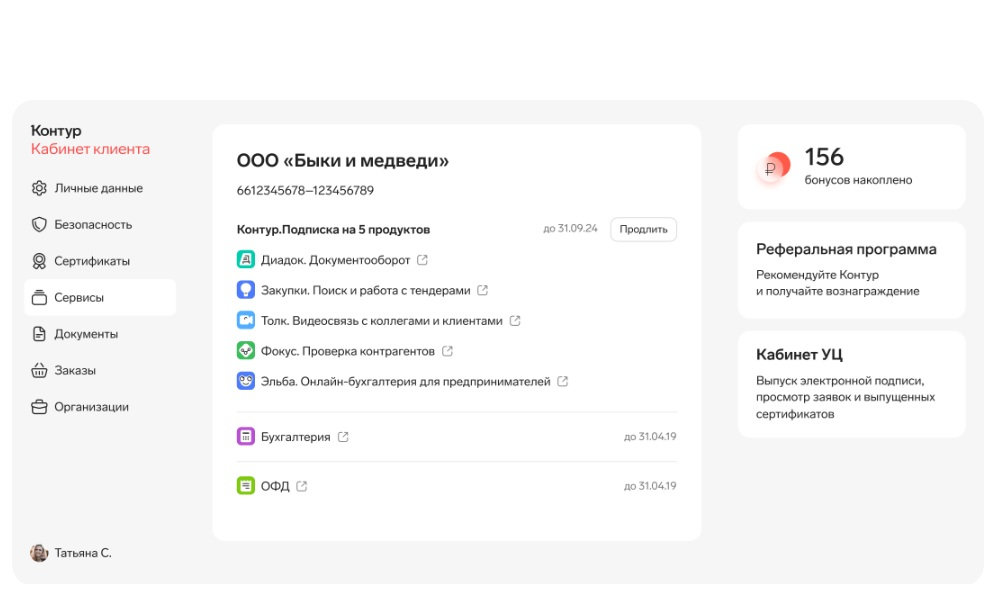
Task: Click the Бухгалтерия date до 31.04.19
Action: (x=650, y=436)
